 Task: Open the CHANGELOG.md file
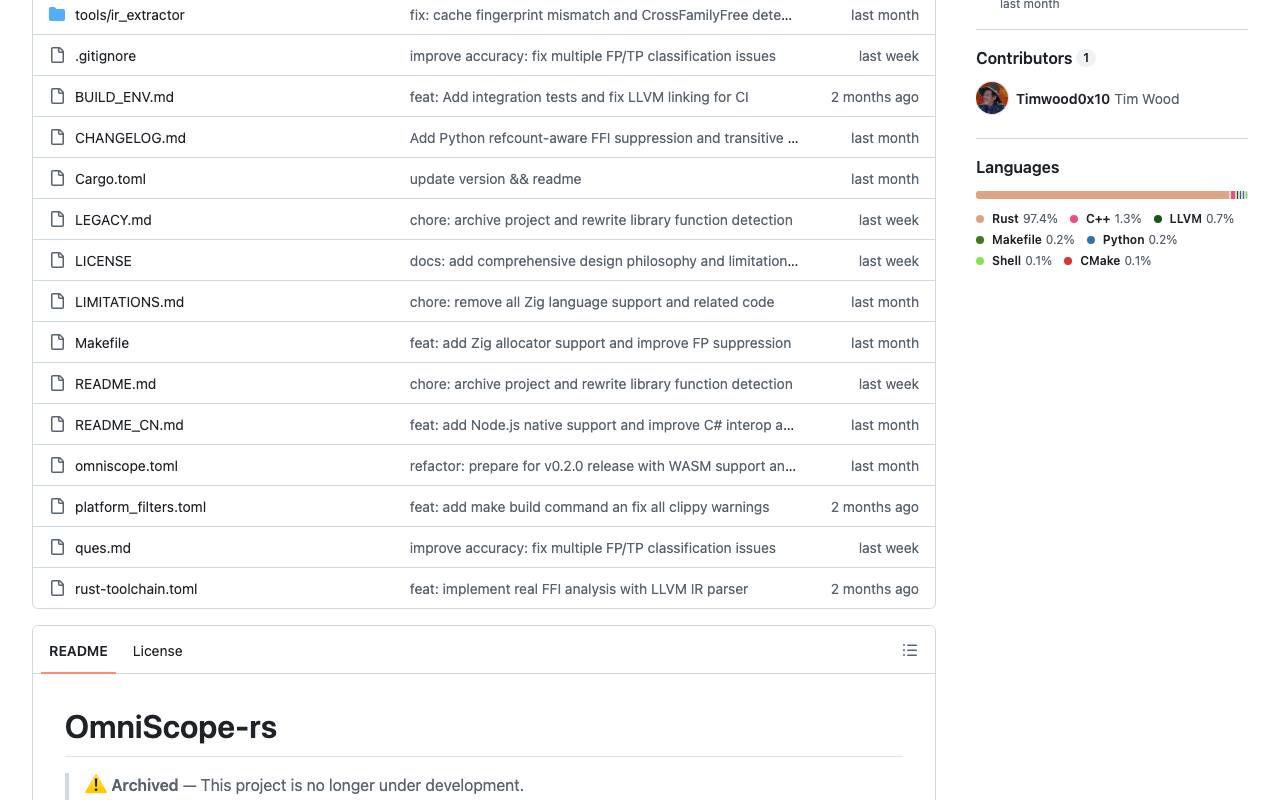(130, 138)
